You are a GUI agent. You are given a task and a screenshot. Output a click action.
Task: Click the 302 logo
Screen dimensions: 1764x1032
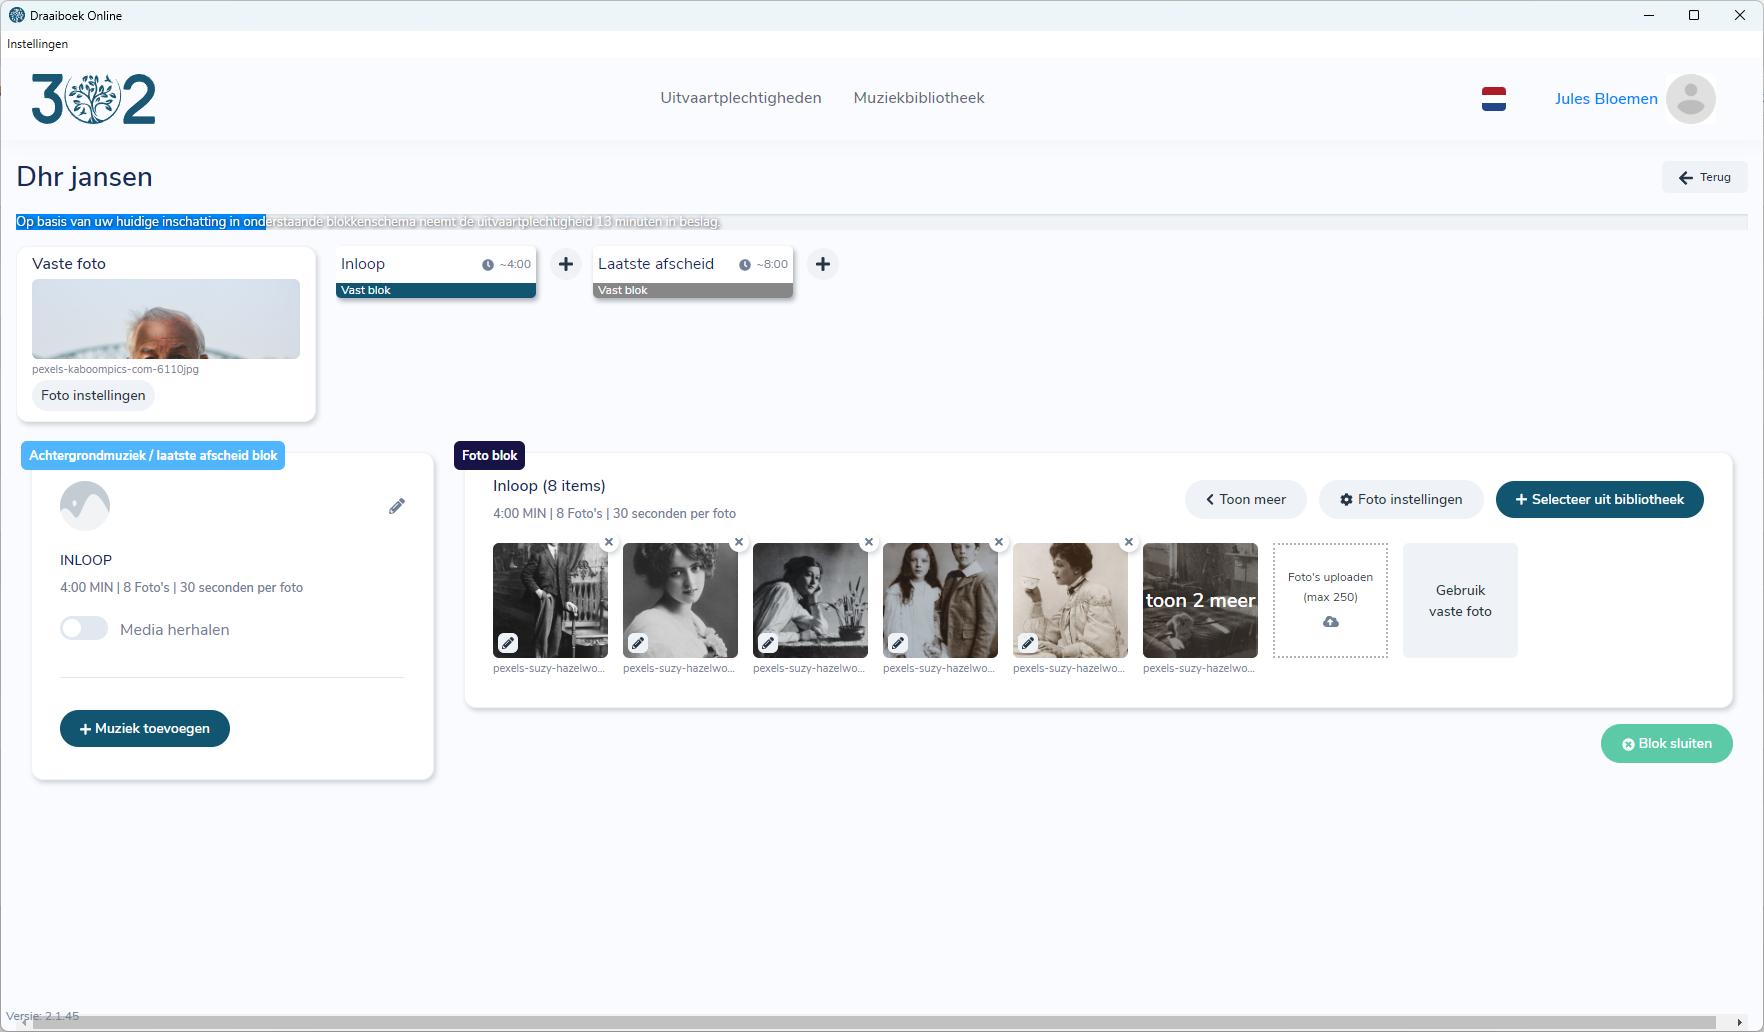(x=94, y=99)
